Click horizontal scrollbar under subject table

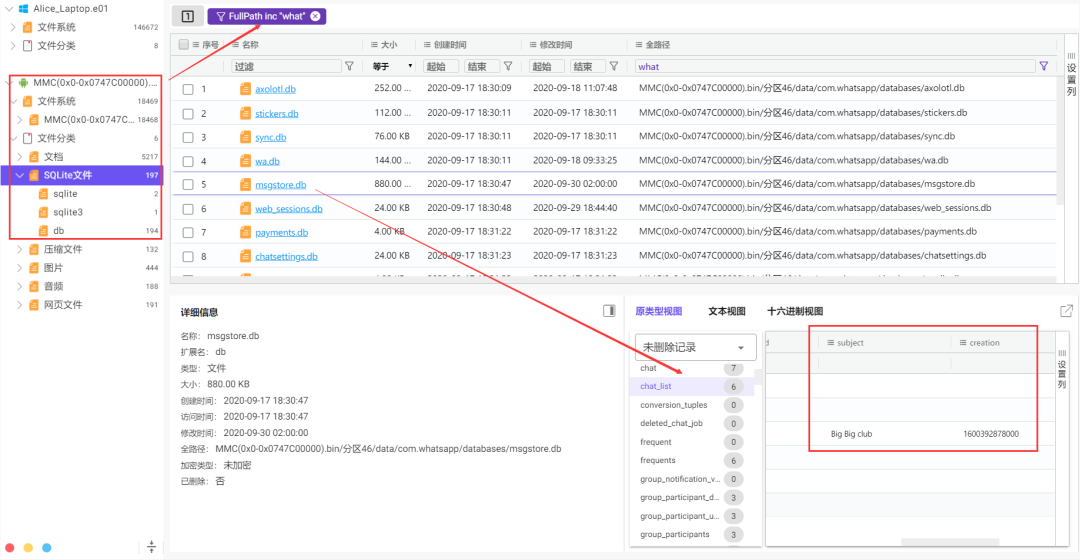click(950, 542)
